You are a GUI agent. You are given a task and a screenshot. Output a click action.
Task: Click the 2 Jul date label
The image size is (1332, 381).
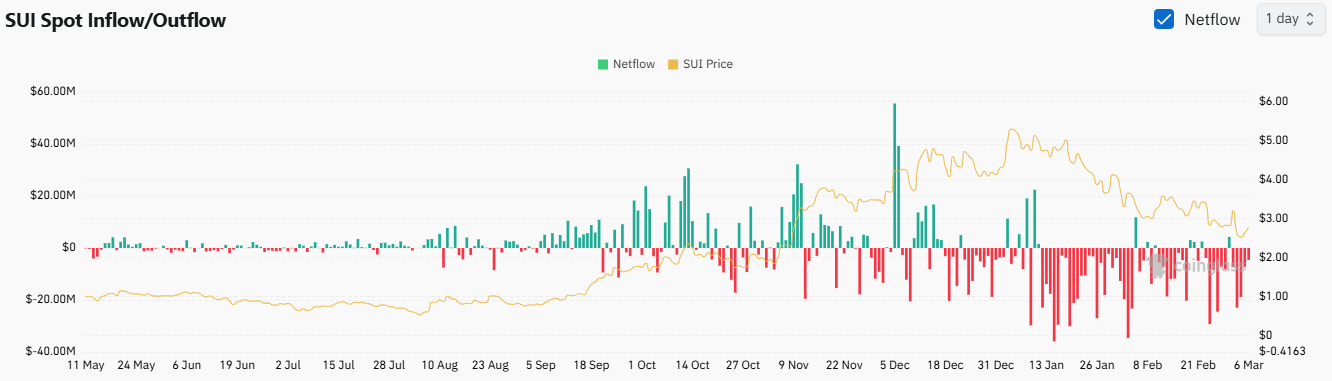pos(288,366)
